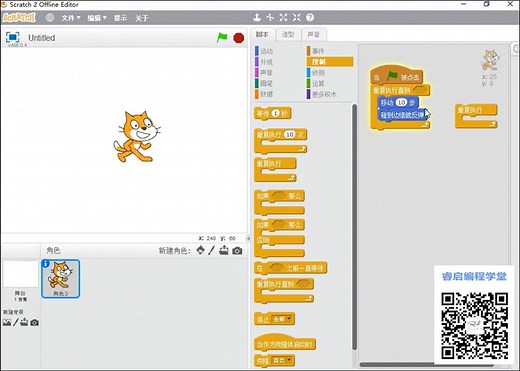The image size is (520, 371).
Task: Click the block help question mark icon
Action: point(310,17)
